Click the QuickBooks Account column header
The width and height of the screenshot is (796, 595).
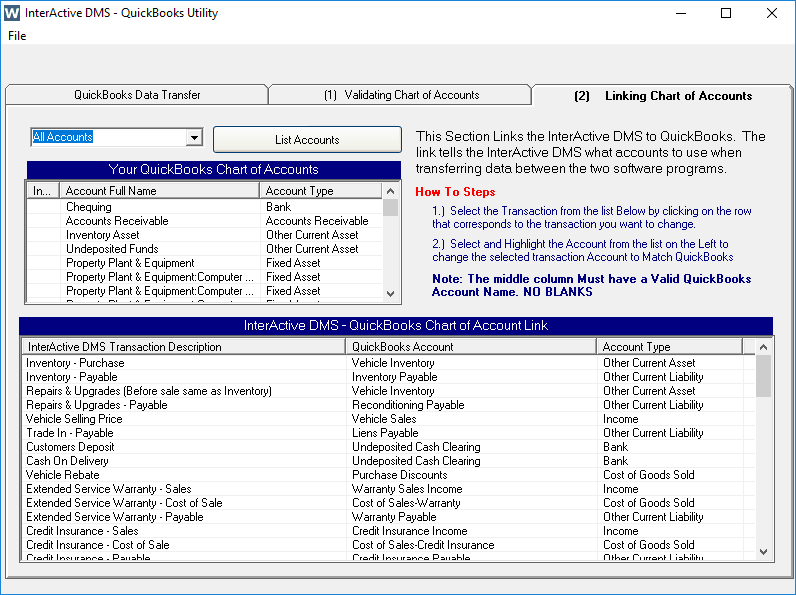click(471, 347)
